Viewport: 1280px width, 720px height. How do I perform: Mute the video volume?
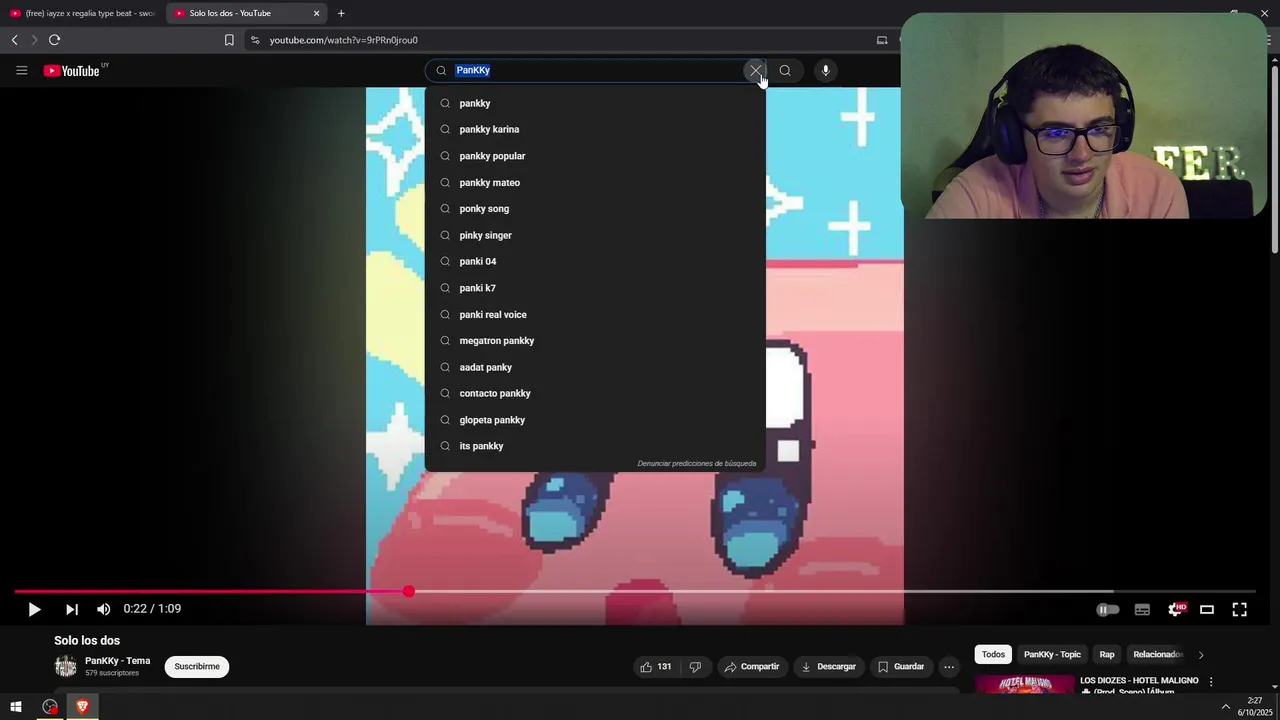pos(103,609)
